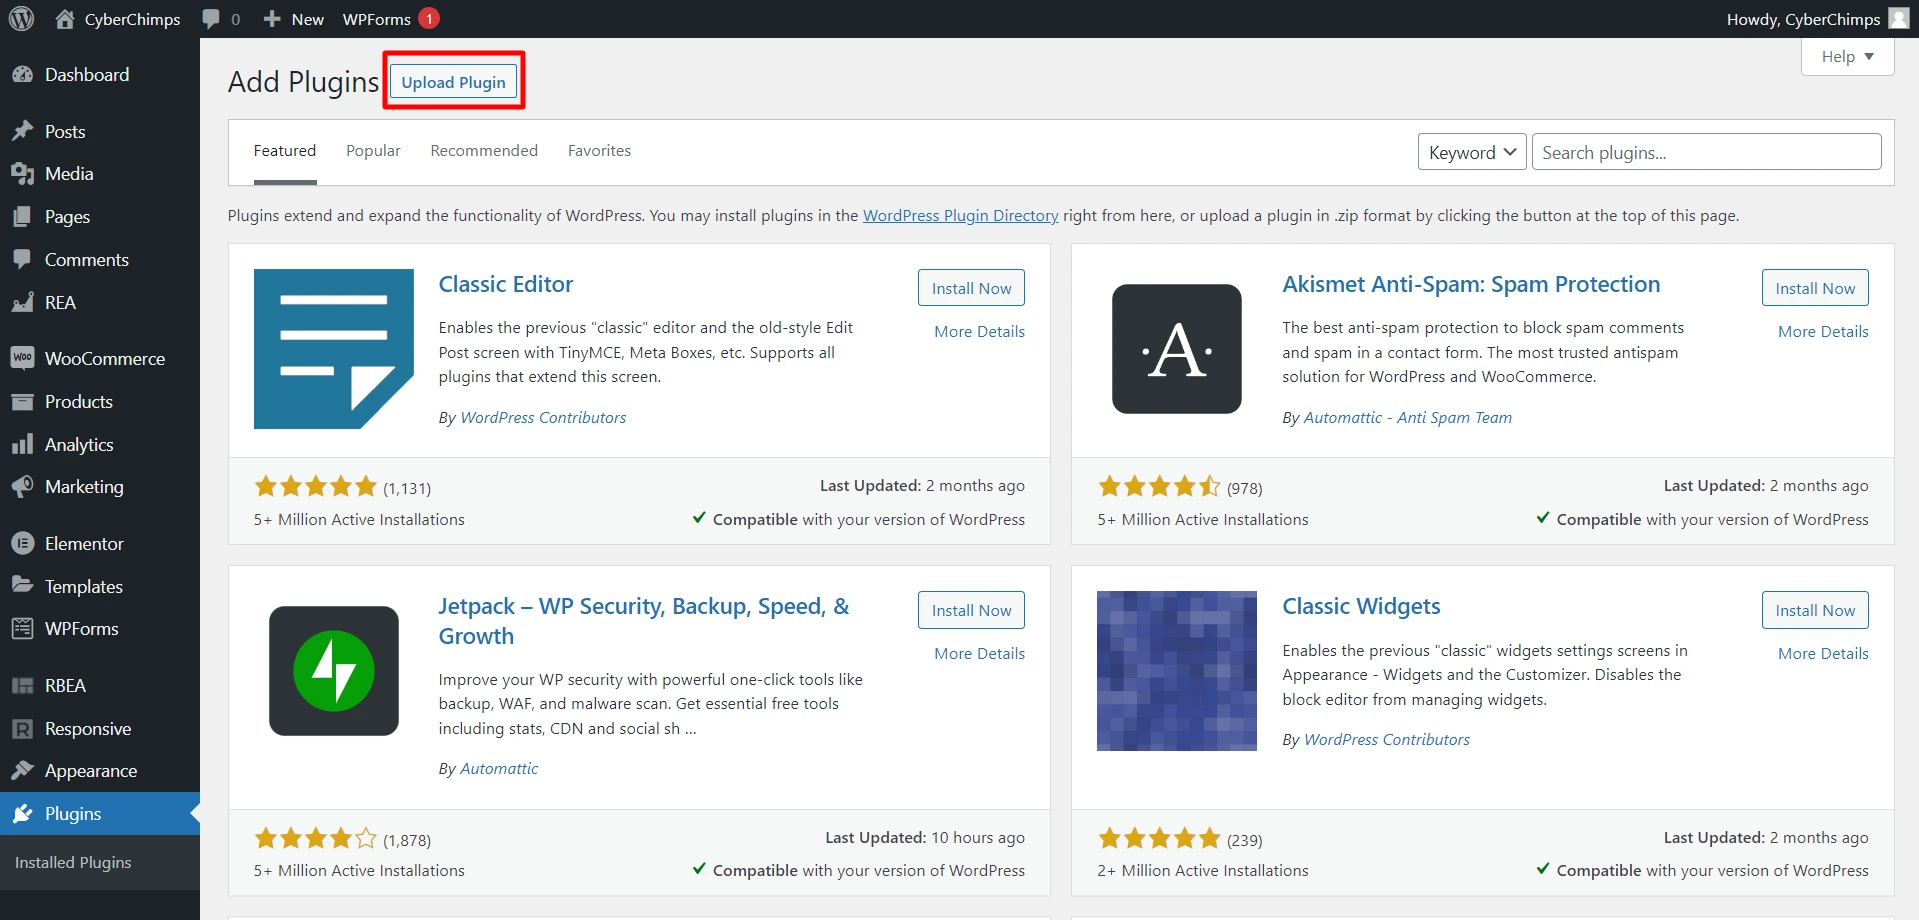Open CyberChimps home icon in admin bar
Image resolution: width=1919 pixels, height=920 pixels.
[65, 19]
